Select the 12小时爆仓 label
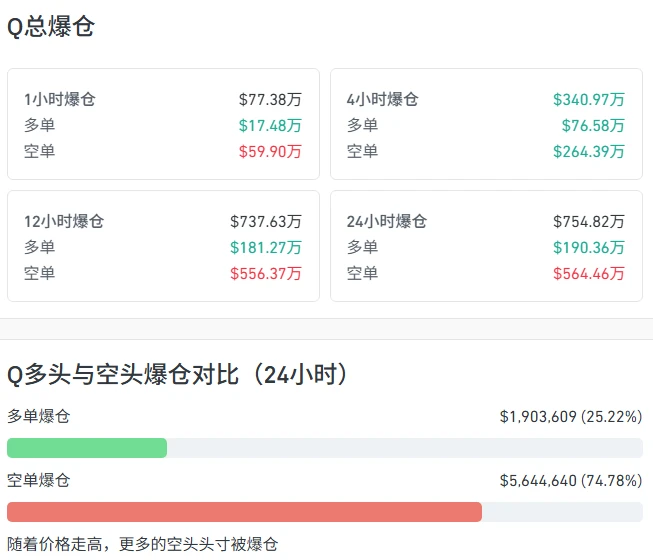Screen dimensions: 653x560 64,222
